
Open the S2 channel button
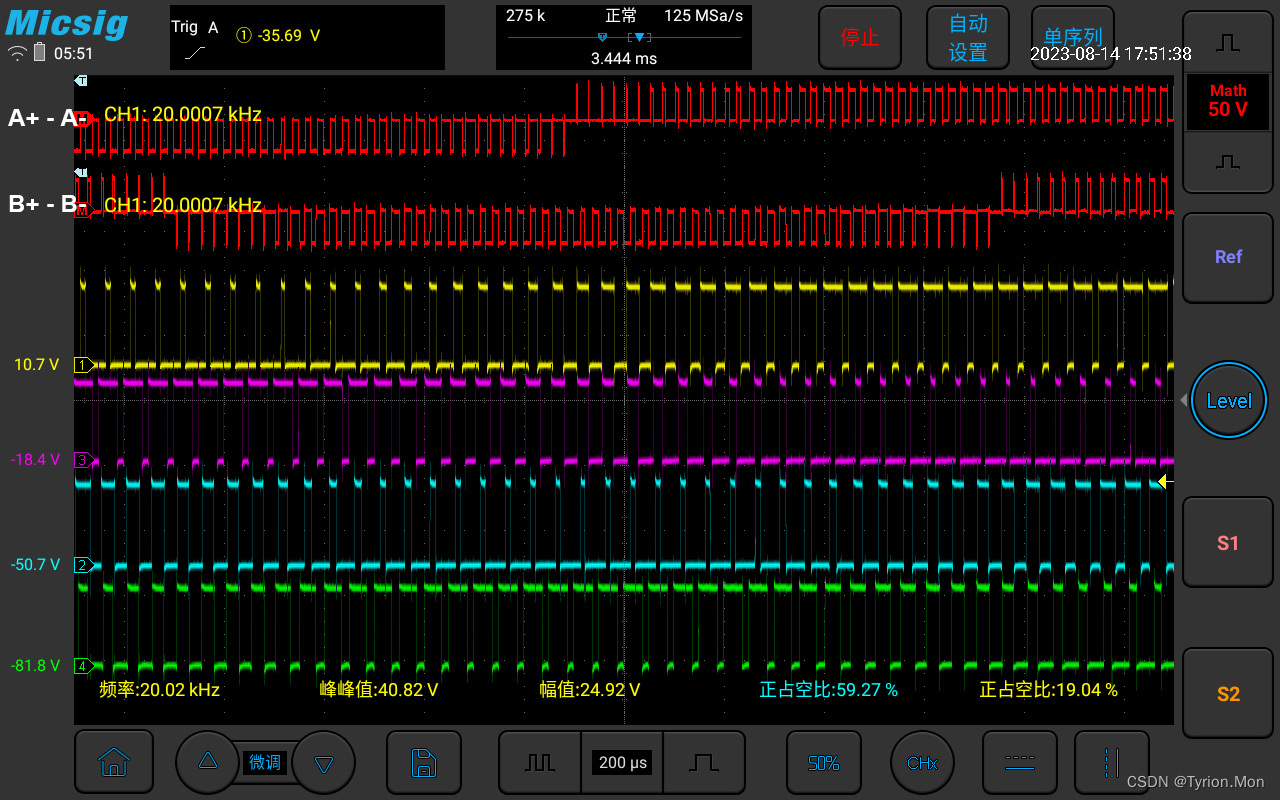click(1228, 693)
